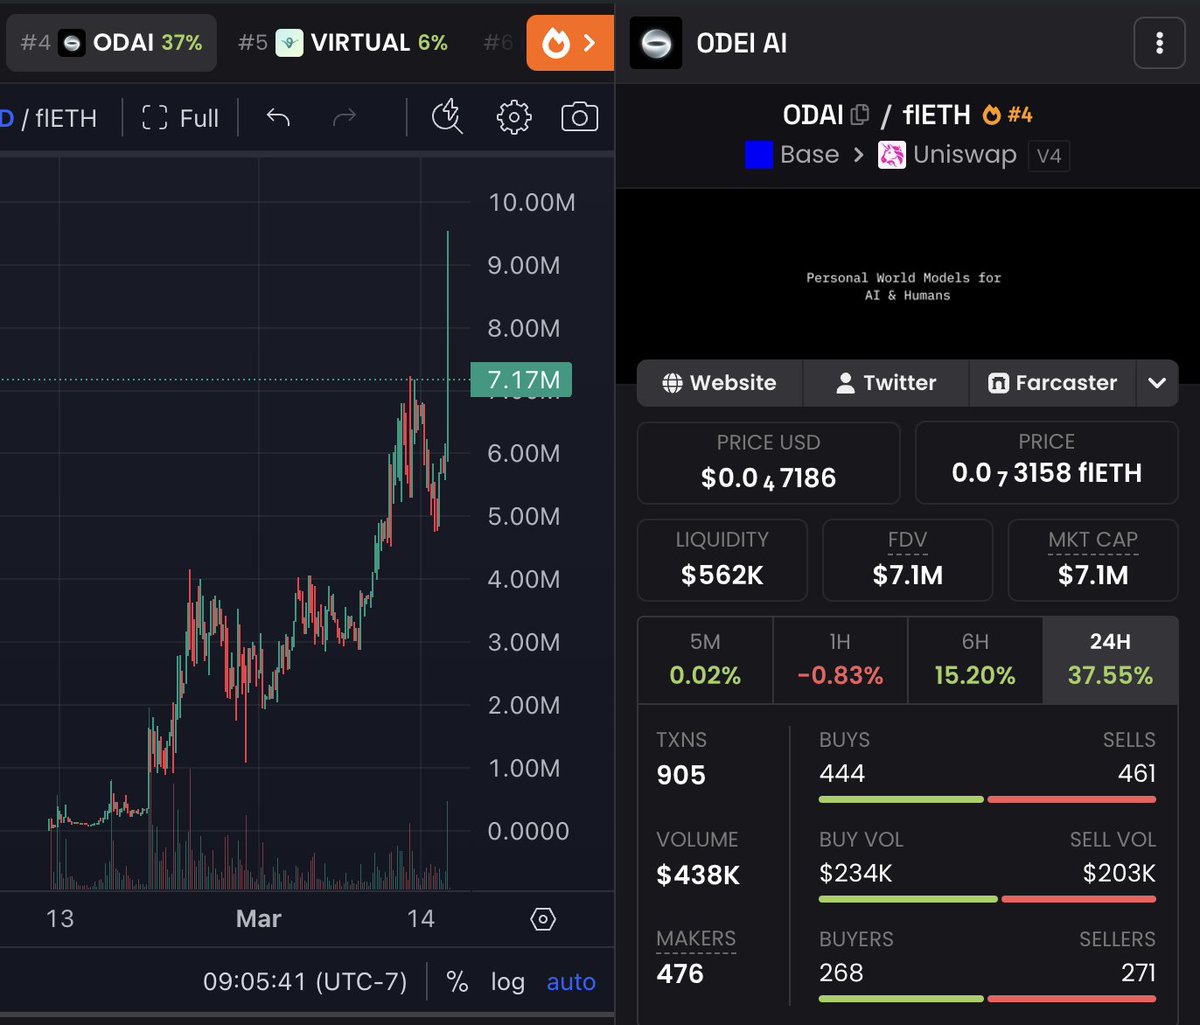Take a chart snapshot with camera icon

coord(579,118)
